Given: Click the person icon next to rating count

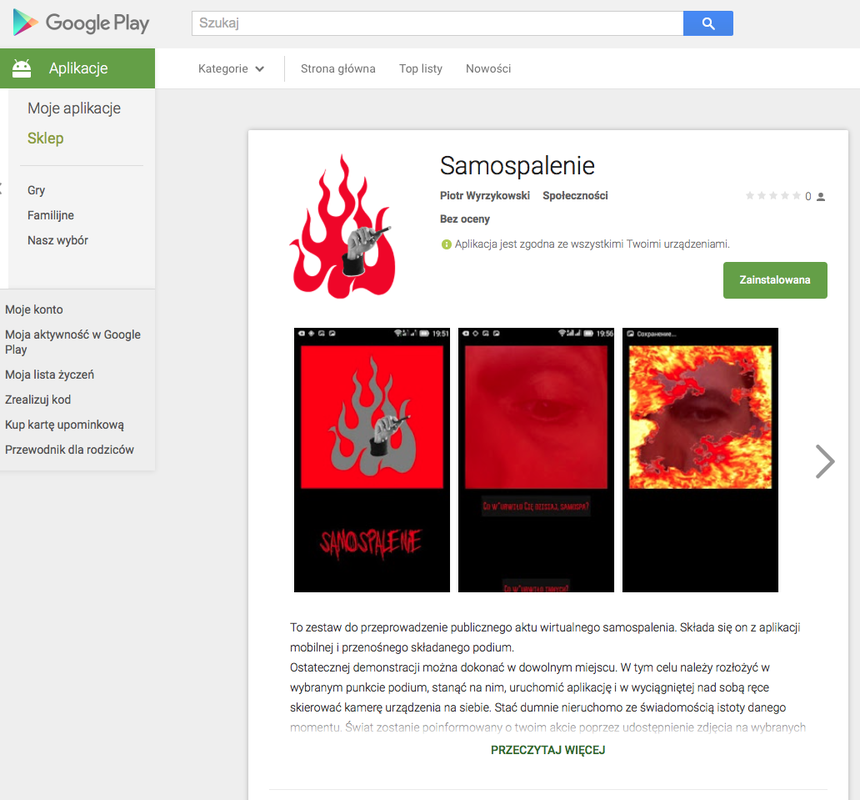Looking at the screenshot, I should (x=821, y=196).
